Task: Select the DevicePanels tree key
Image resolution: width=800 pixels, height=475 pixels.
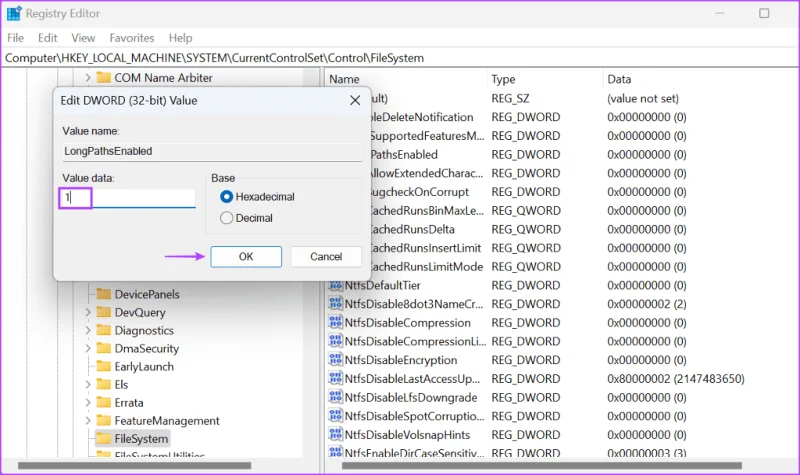Action: point(147,294)
